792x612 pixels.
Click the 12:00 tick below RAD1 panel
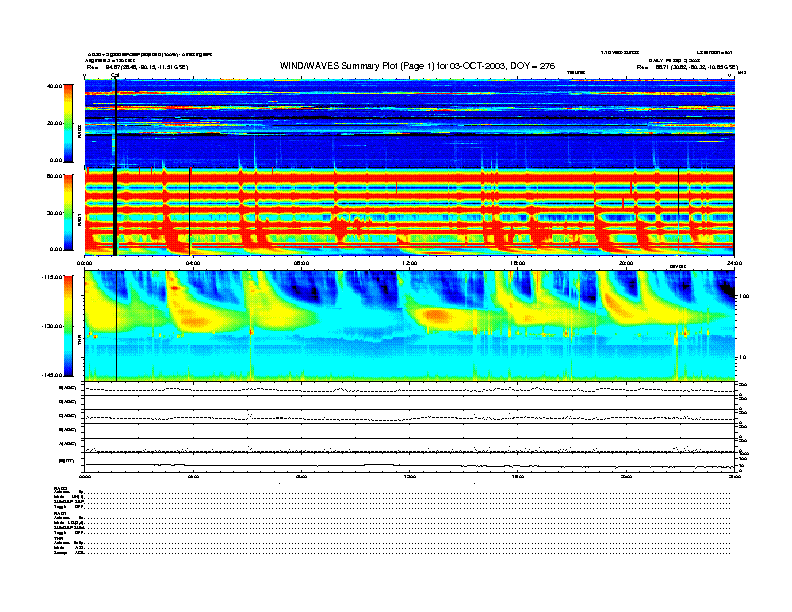point(410,263)
